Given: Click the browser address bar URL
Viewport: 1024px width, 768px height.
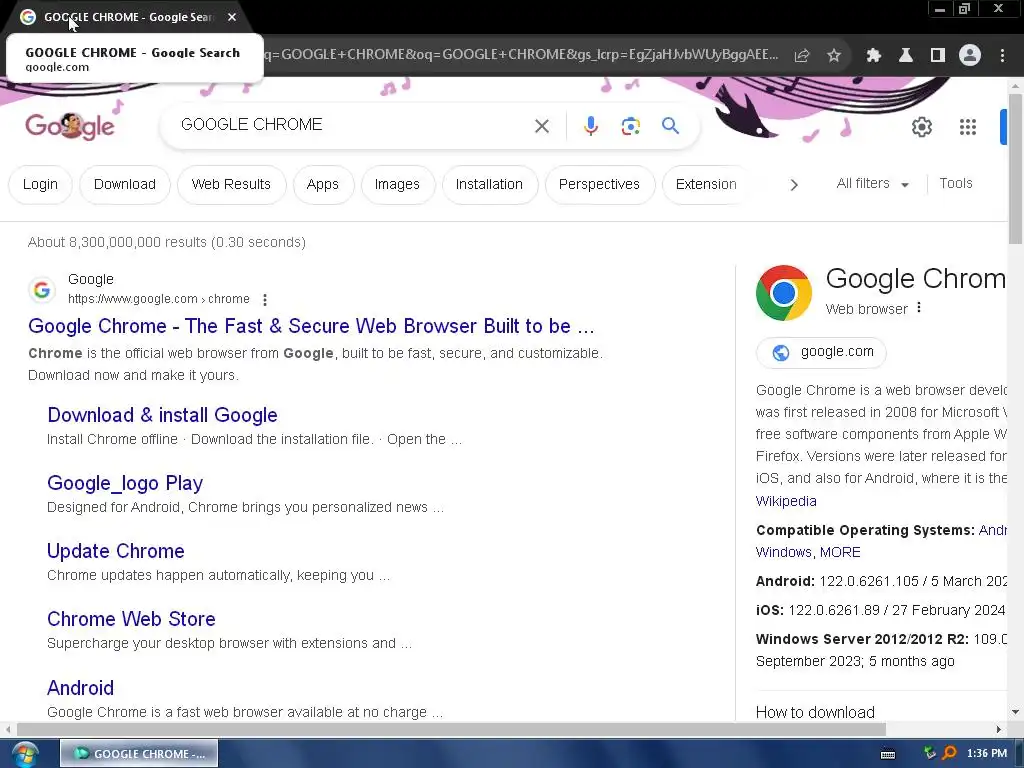Looking at the screenshot, I should point(520,54).
